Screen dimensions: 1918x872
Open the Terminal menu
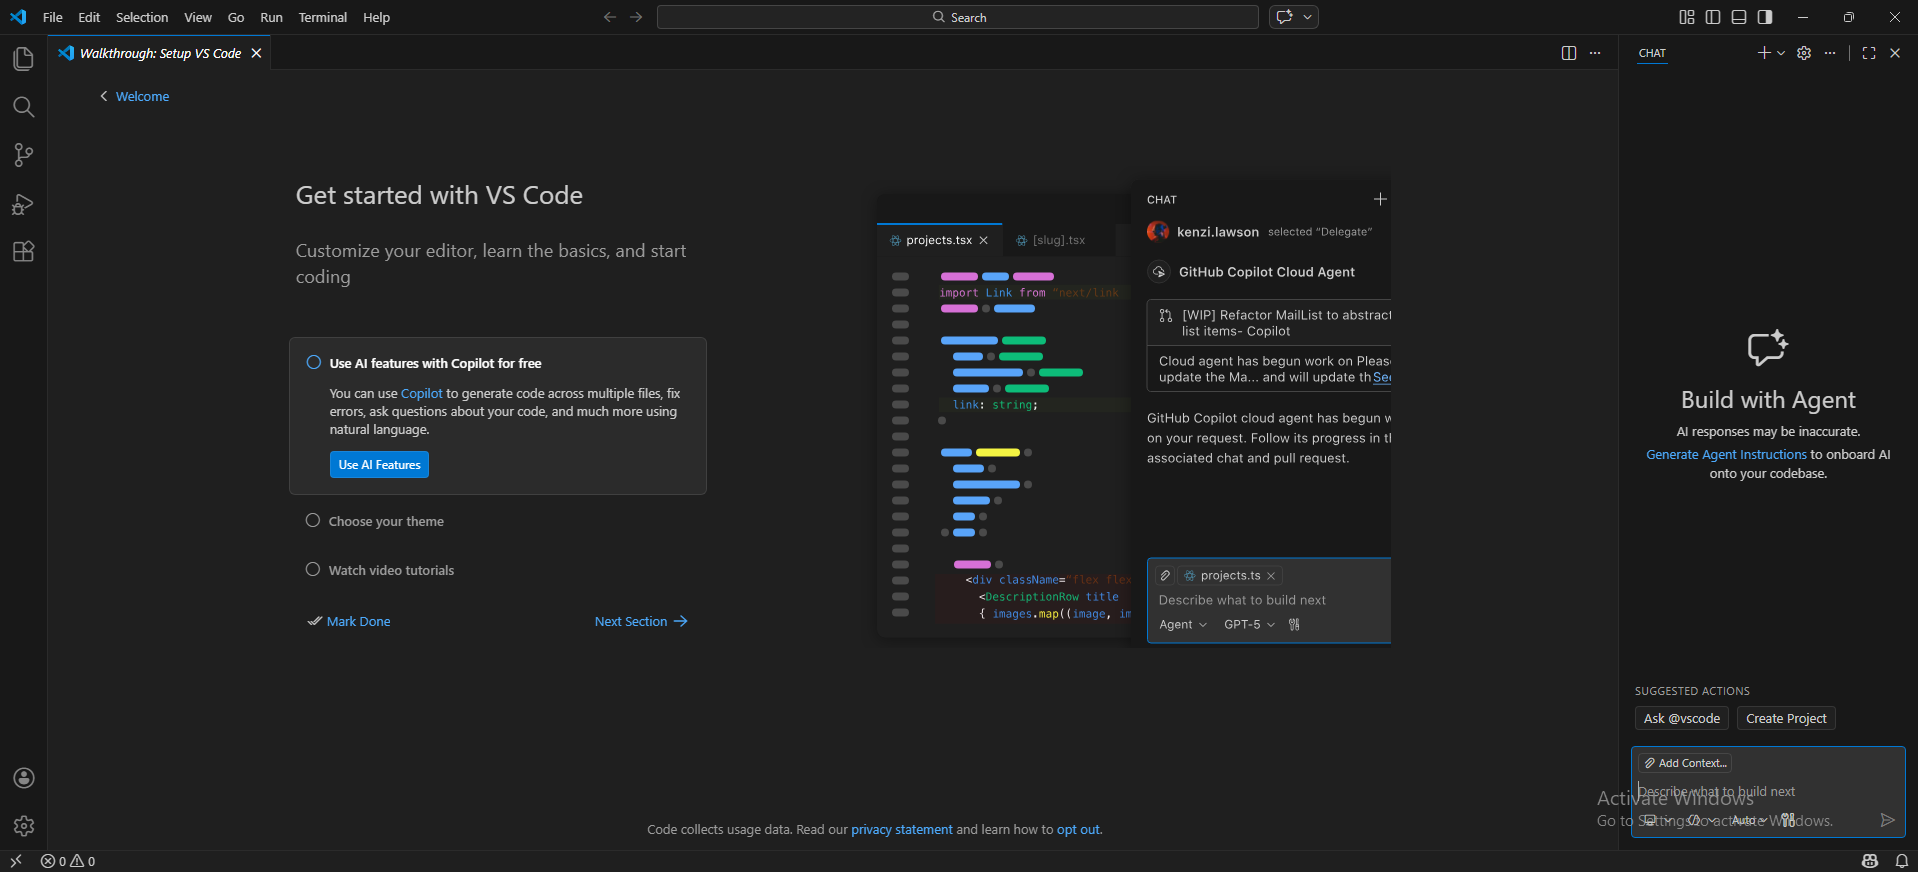pyautogui.click(x=322, y=17)
